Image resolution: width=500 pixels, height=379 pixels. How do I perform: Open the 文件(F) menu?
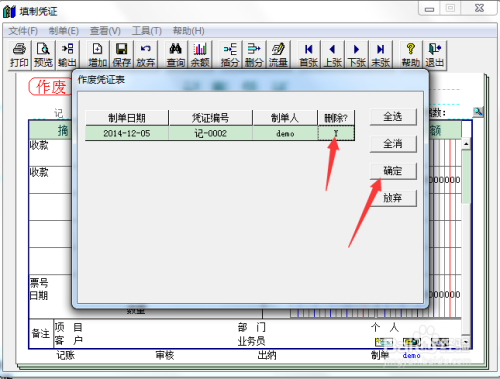click(x=23, y=31)
